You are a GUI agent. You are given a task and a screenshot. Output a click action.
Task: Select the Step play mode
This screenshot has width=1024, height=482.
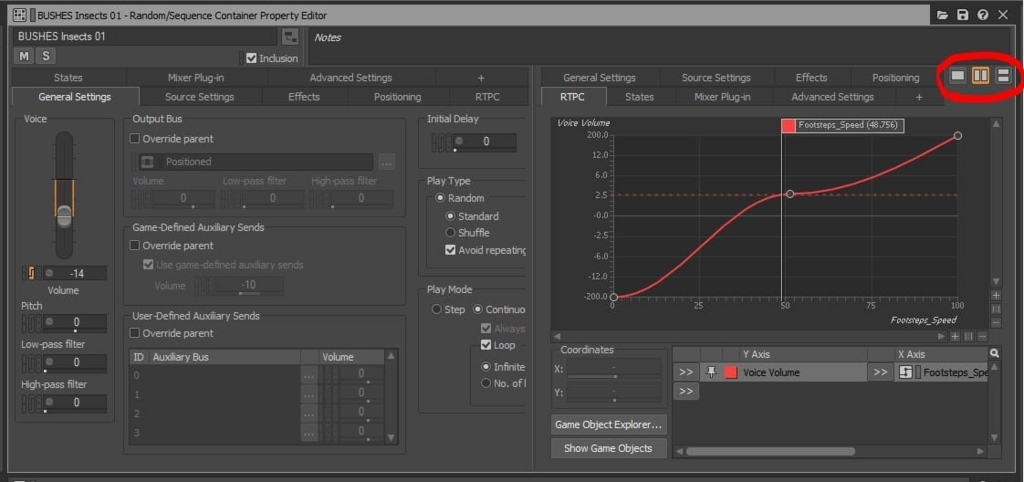coord(436,310)
